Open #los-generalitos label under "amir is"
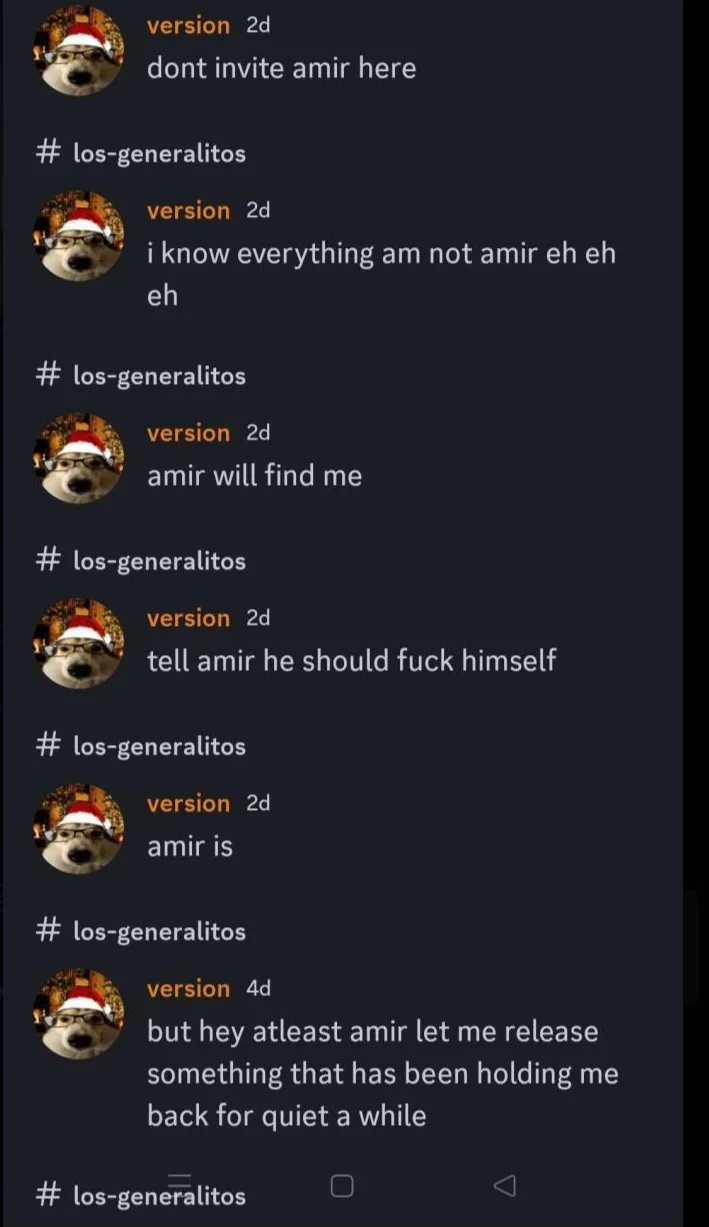 140,931
